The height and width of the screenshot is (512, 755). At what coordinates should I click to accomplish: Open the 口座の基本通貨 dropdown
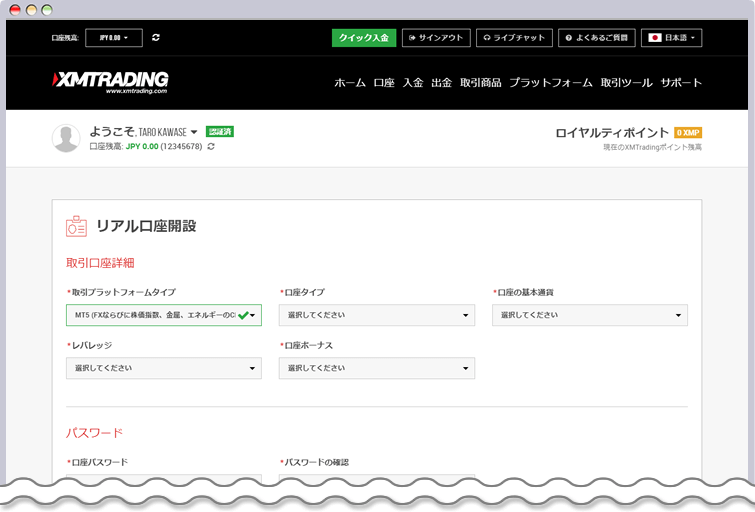point(590,315)
